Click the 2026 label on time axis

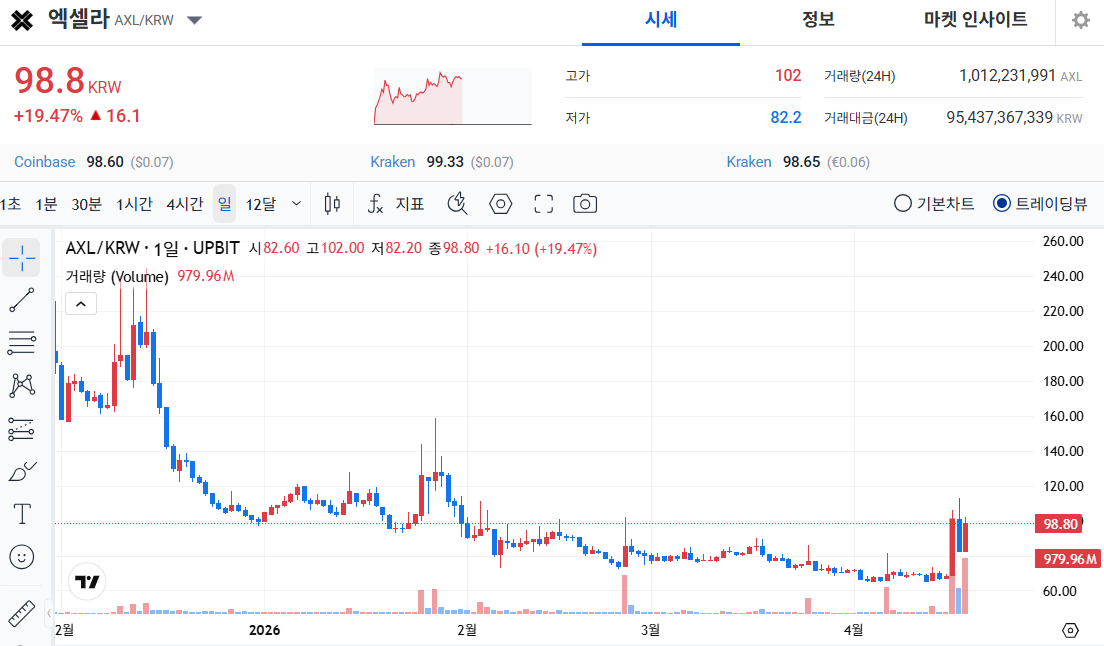coord(264,630)
